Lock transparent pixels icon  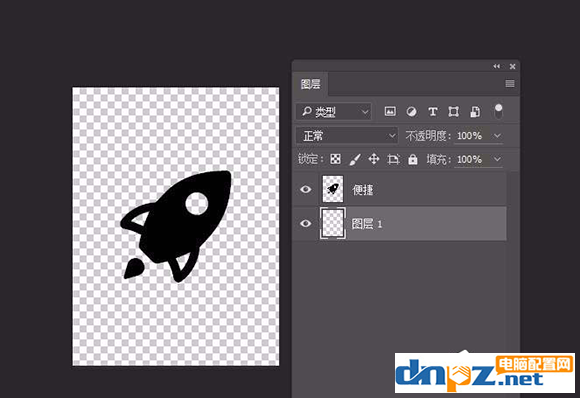335,159
